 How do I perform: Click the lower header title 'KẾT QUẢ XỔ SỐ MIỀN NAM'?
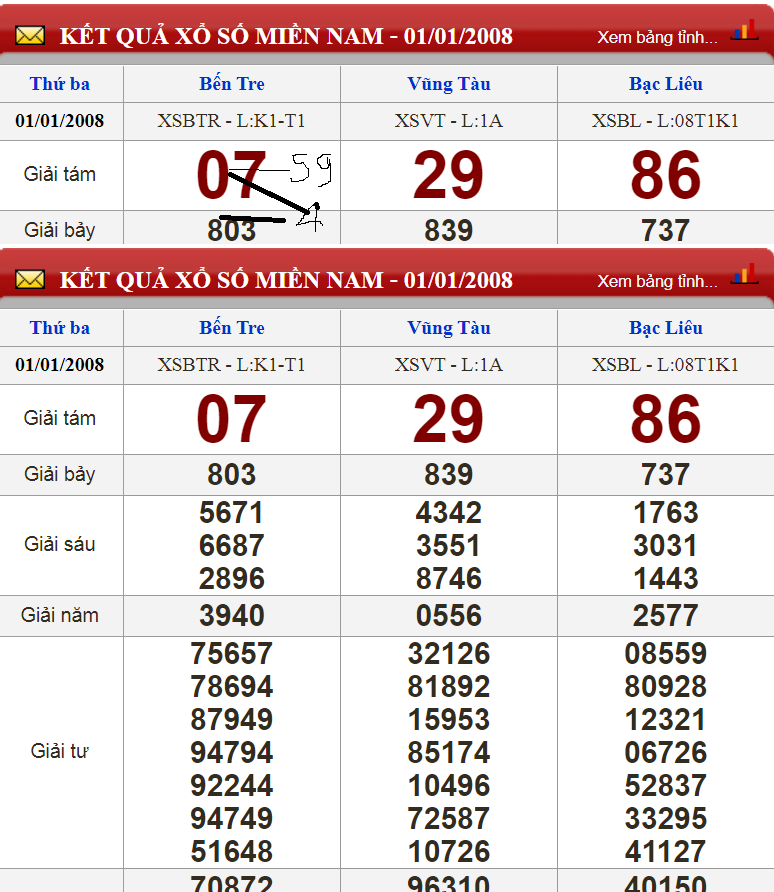[x=221, y=280]
